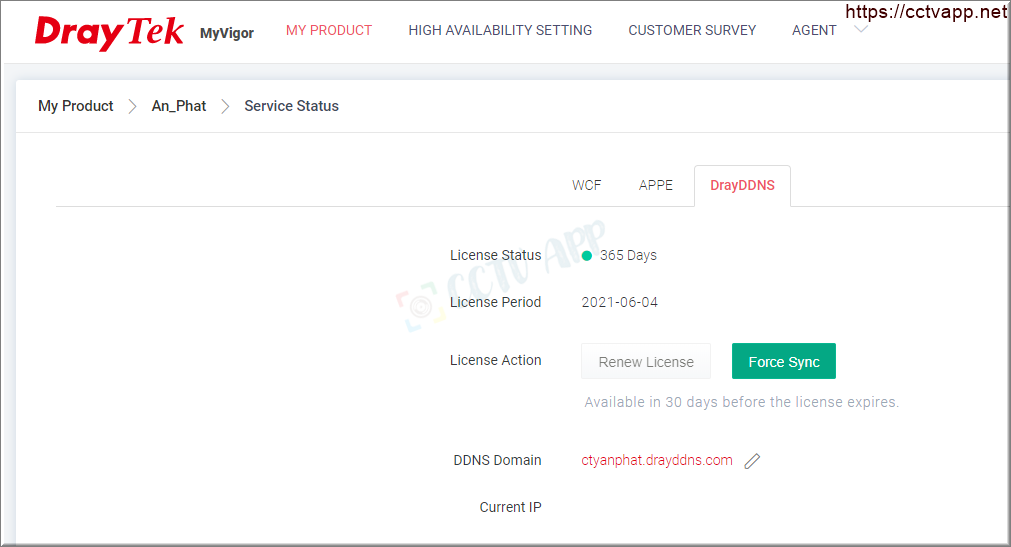This screenshot has height=547, width=1011.
Task: Open the MY PRODUCT menu
Action: [329, 30]
